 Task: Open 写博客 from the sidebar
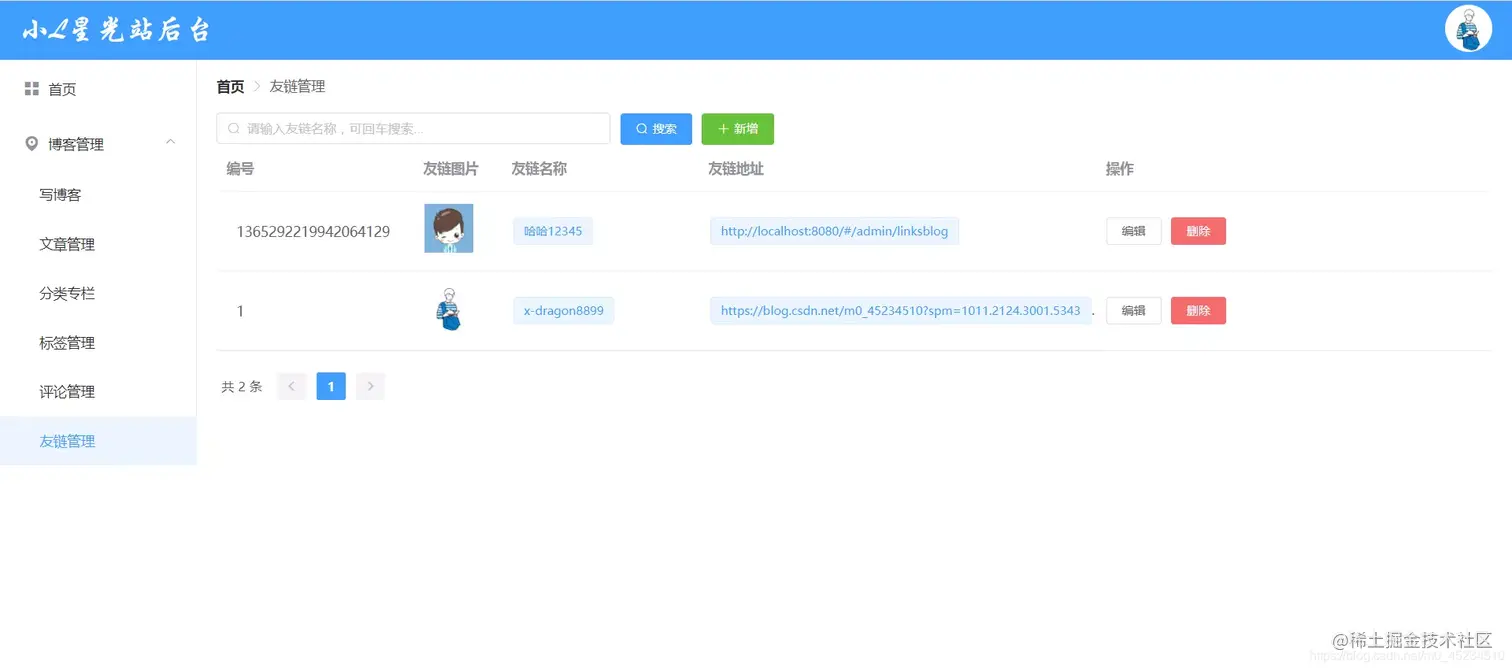tap(98, 195)
